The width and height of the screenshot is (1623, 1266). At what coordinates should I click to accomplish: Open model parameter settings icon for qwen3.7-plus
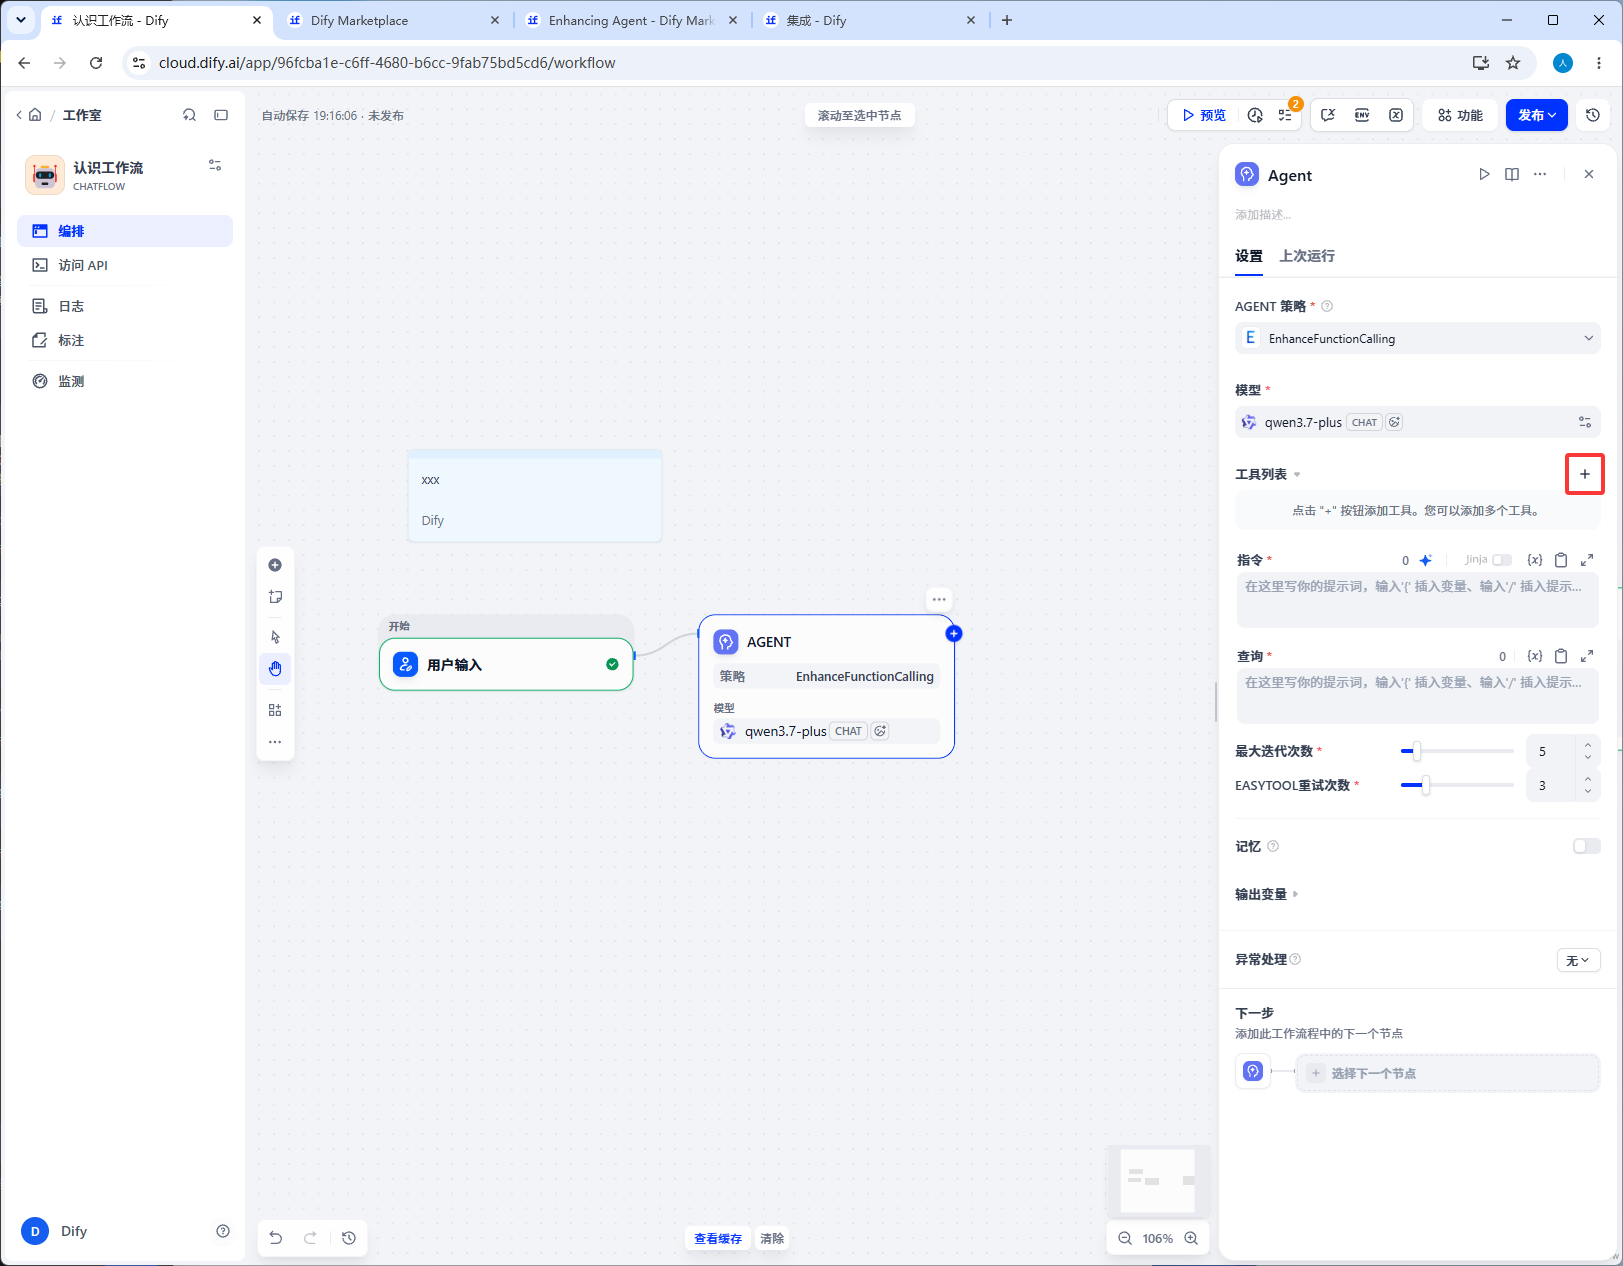click(1585, 422)
